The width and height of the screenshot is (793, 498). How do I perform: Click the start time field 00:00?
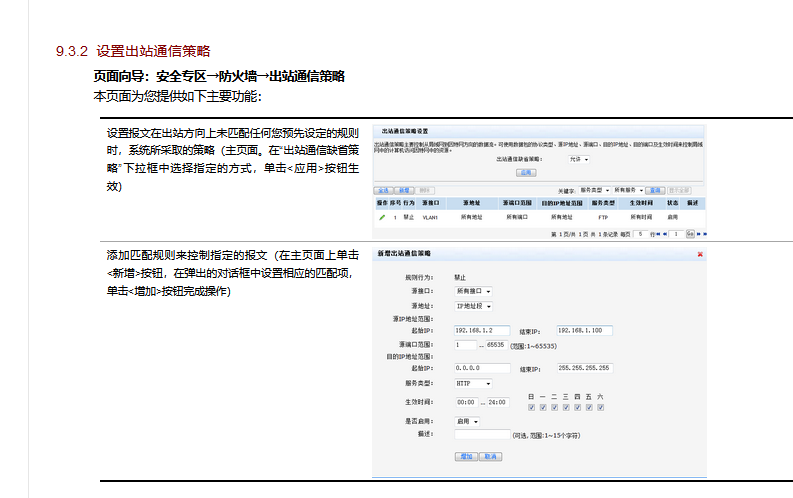pos(466,402)
